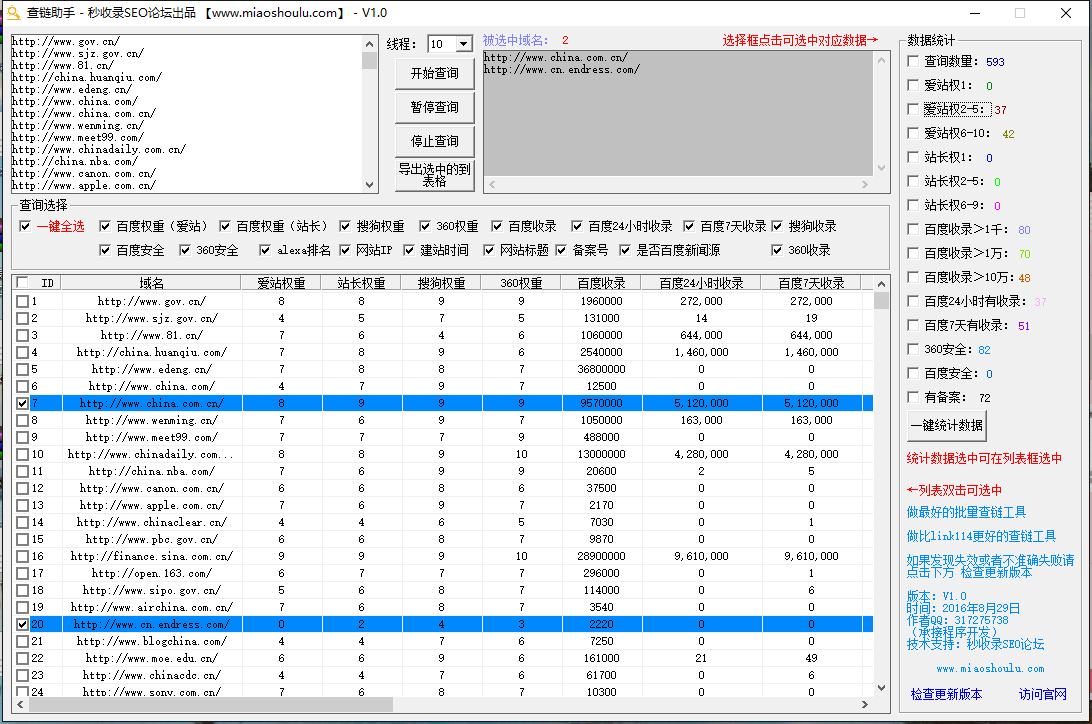Viewport: 1092px width, 724px height.
Task: Click 导出选中到表格 export button
Action: coord(434,176)
